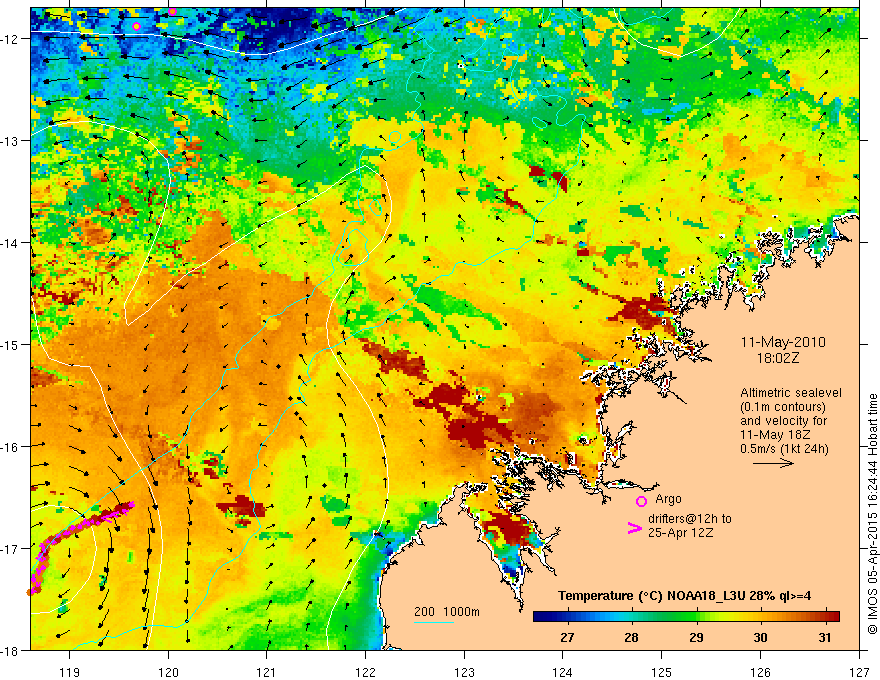Click the latitude axis label -16
880x680 pixels.
click(11, 447)
